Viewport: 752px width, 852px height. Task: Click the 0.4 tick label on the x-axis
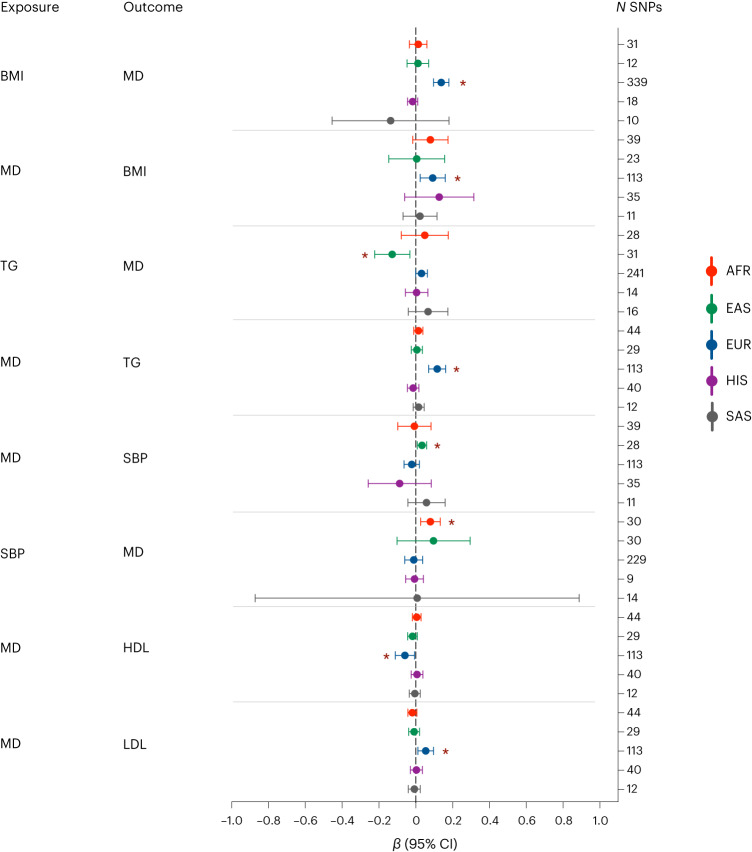pos(490,820)
